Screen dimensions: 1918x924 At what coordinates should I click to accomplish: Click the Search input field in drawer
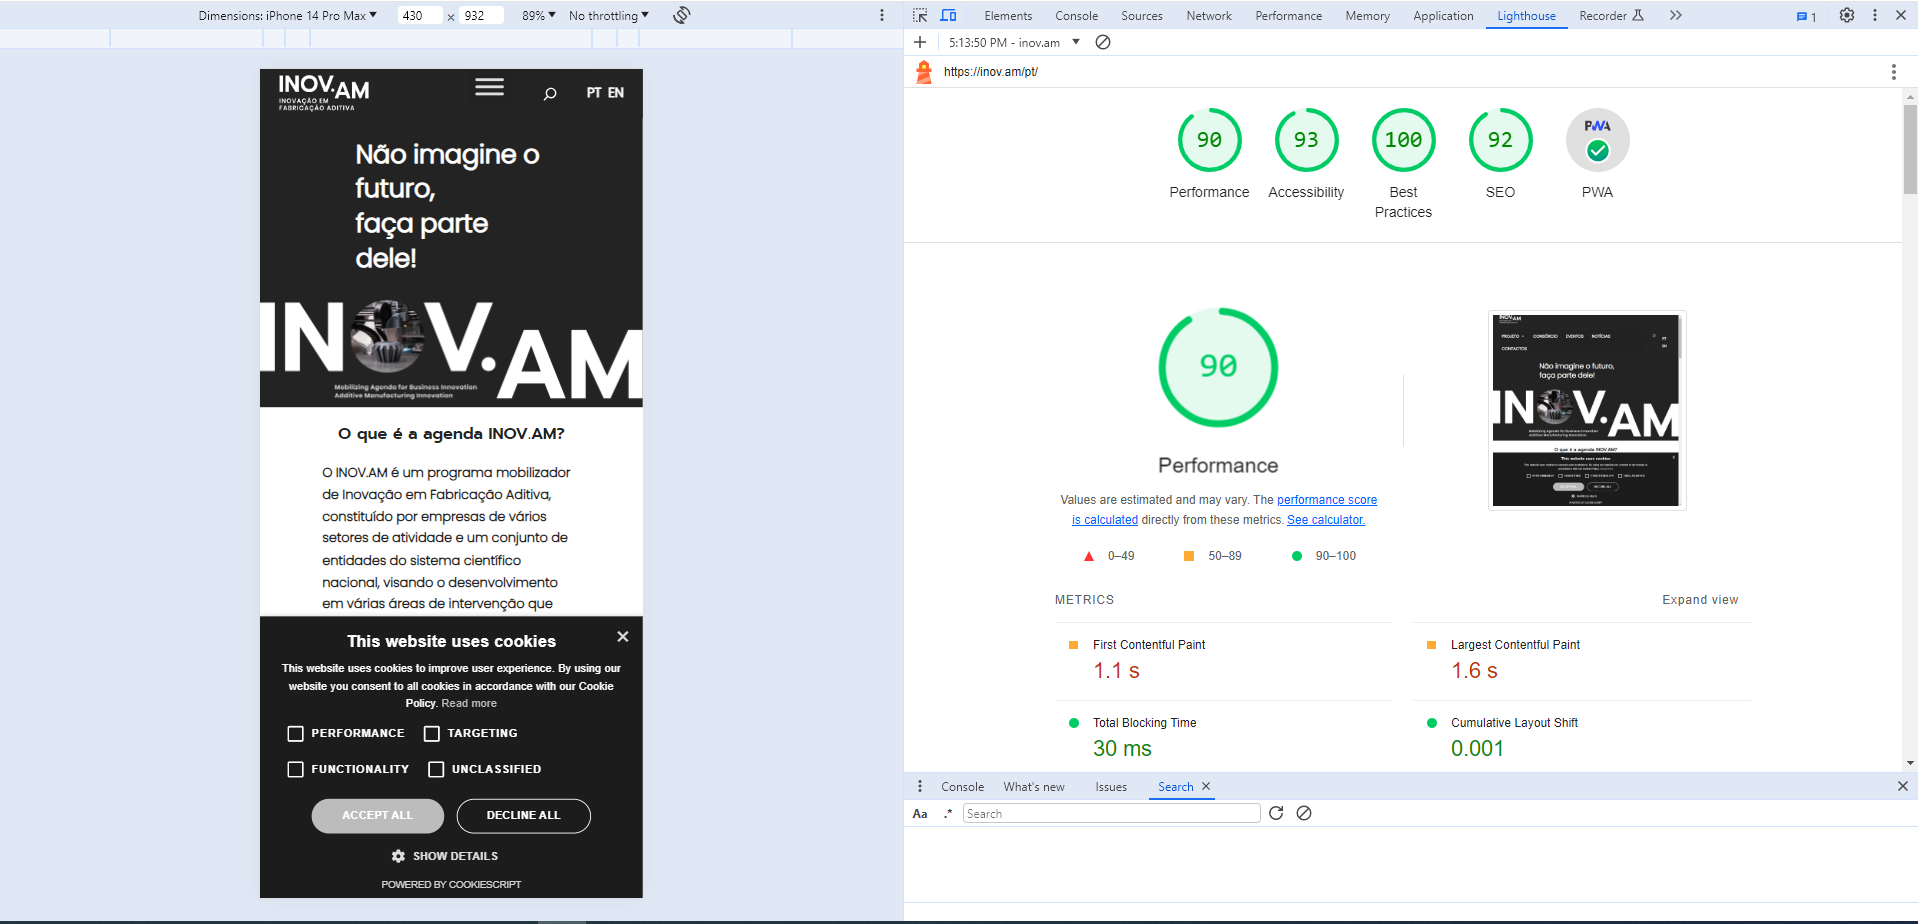[x=1110, y=814]
